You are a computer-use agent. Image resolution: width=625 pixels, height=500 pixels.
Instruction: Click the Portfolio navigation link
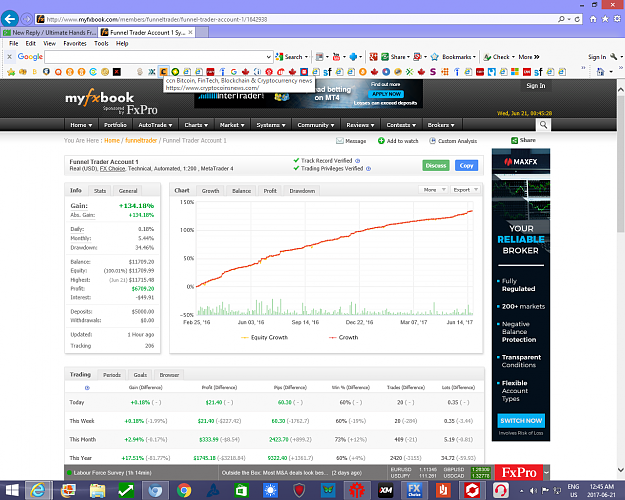(115, 125)
